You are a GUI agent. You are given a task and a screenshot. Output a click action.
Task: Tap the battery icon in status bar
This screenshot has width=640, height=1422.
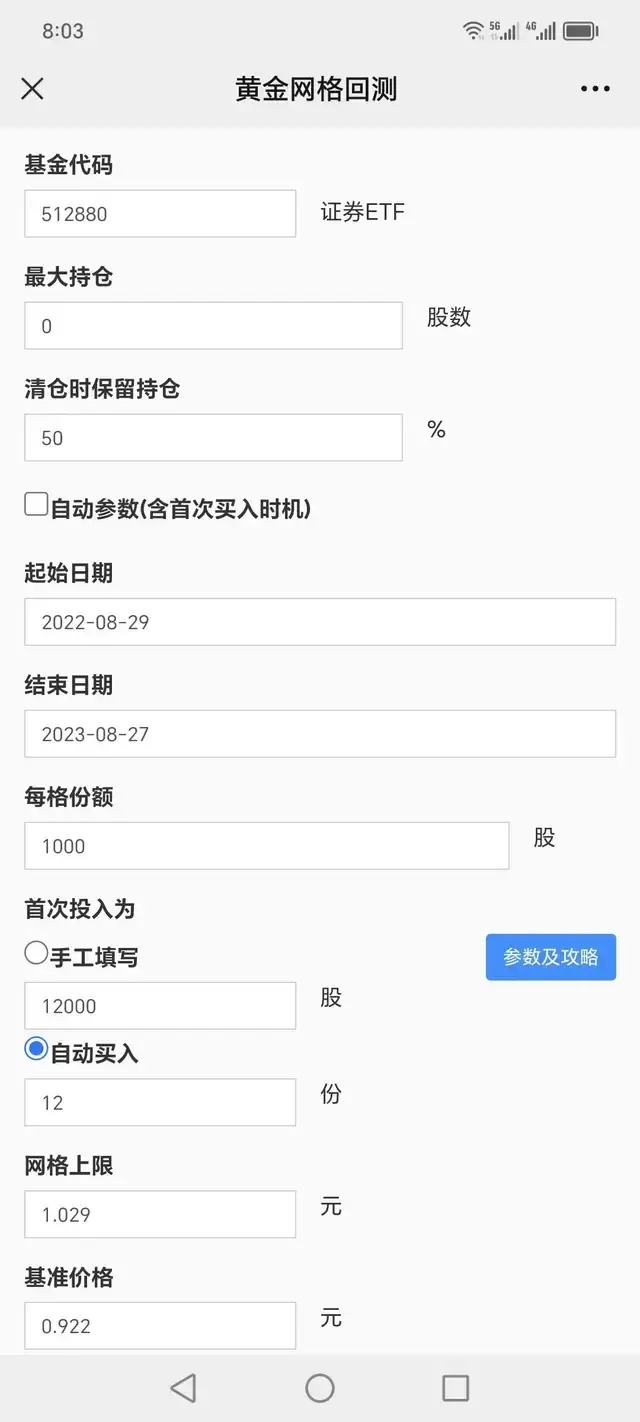(x=580, y=31)
